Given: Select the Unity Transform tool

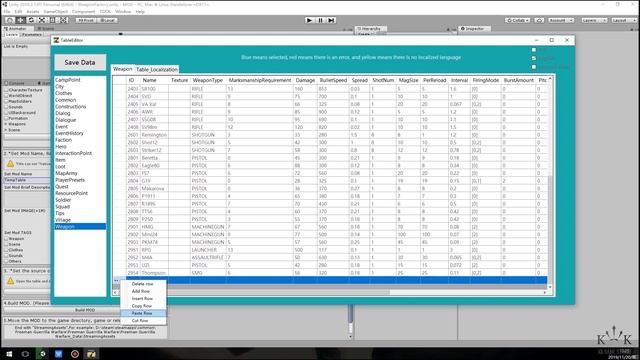Looking at the screenshot, I should tap(63, 20).
